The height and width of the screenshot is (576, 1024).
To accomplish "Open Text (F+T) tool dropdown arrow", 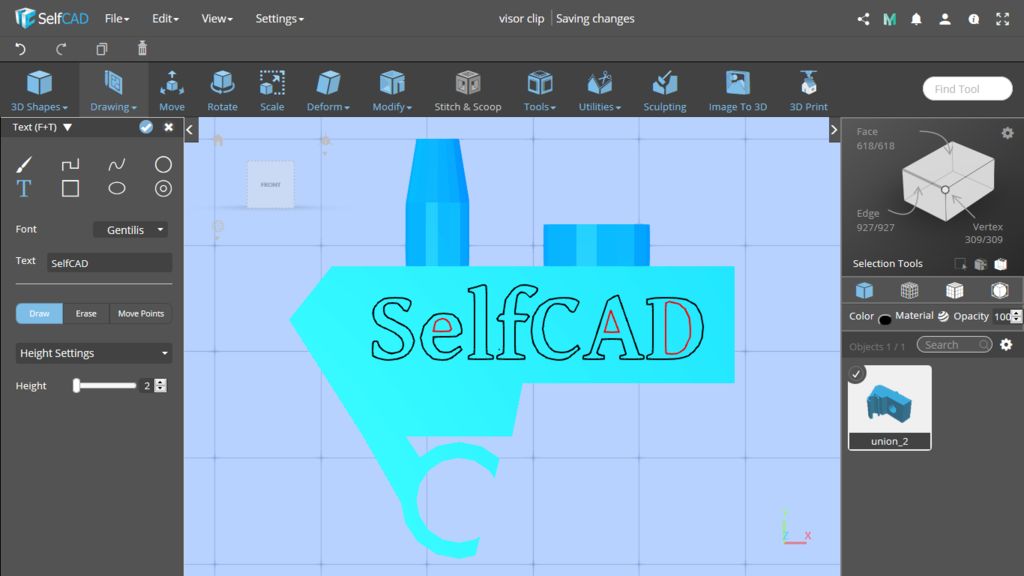I will click(x=67, y=127).
